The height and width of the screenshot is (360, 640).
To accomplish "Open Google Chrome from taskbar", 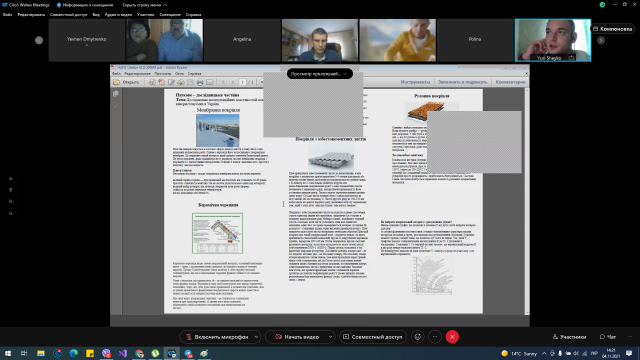I will 139,353.
